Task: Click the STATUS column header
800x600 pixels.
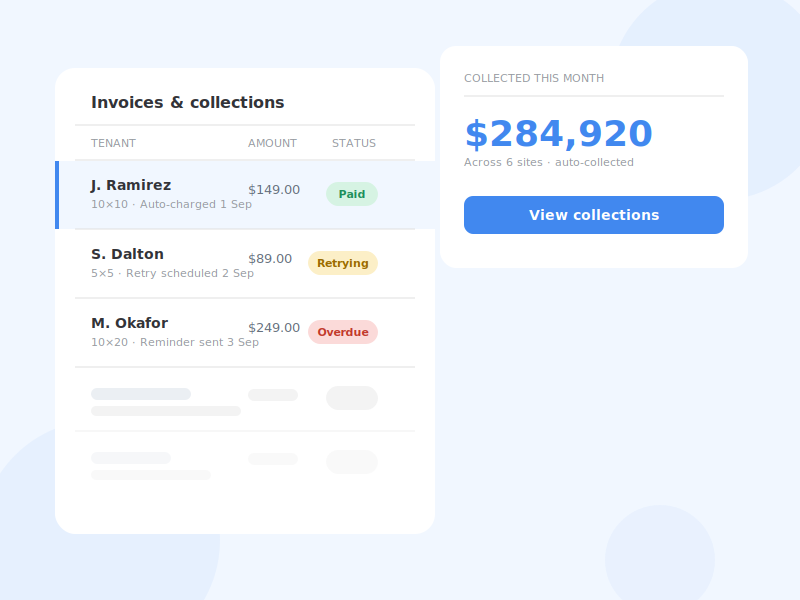Action: (354, 143)
